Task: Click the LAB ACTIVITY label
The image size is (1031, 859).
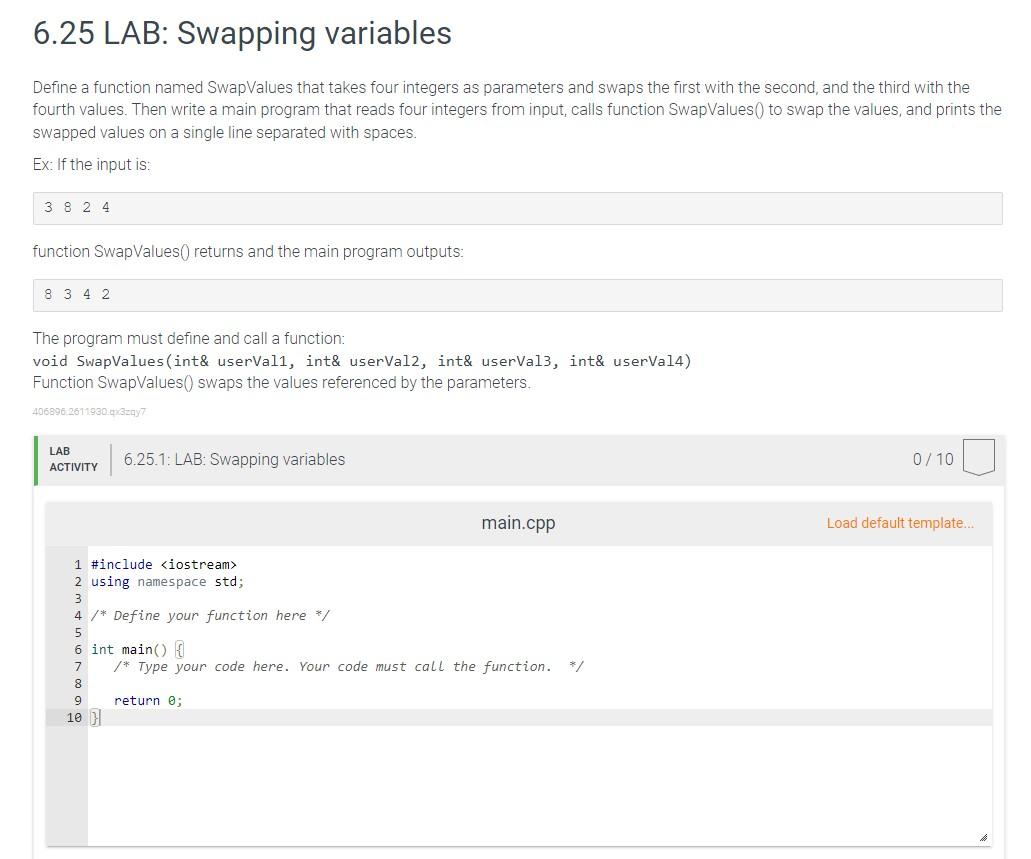Action: pyautogui.click(x=73, y=459)
